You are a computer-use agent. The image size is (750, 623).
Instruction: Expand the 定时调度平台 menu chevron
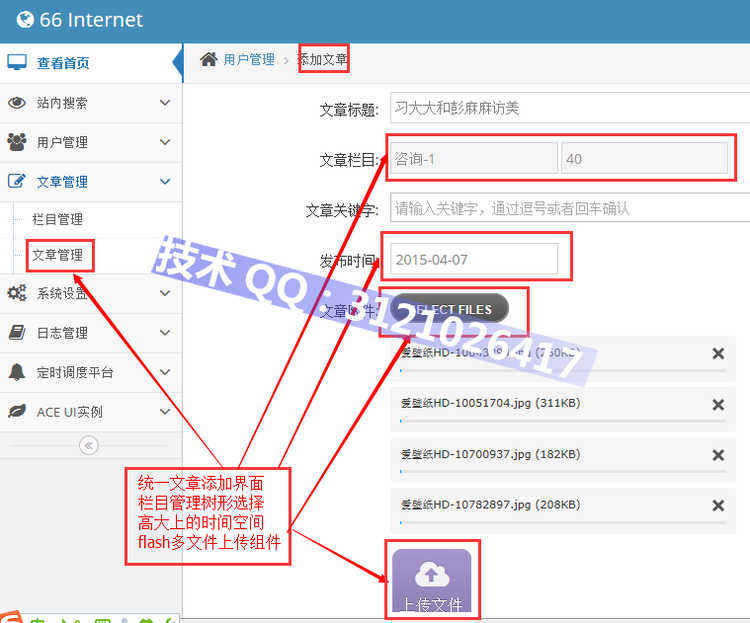165,372
